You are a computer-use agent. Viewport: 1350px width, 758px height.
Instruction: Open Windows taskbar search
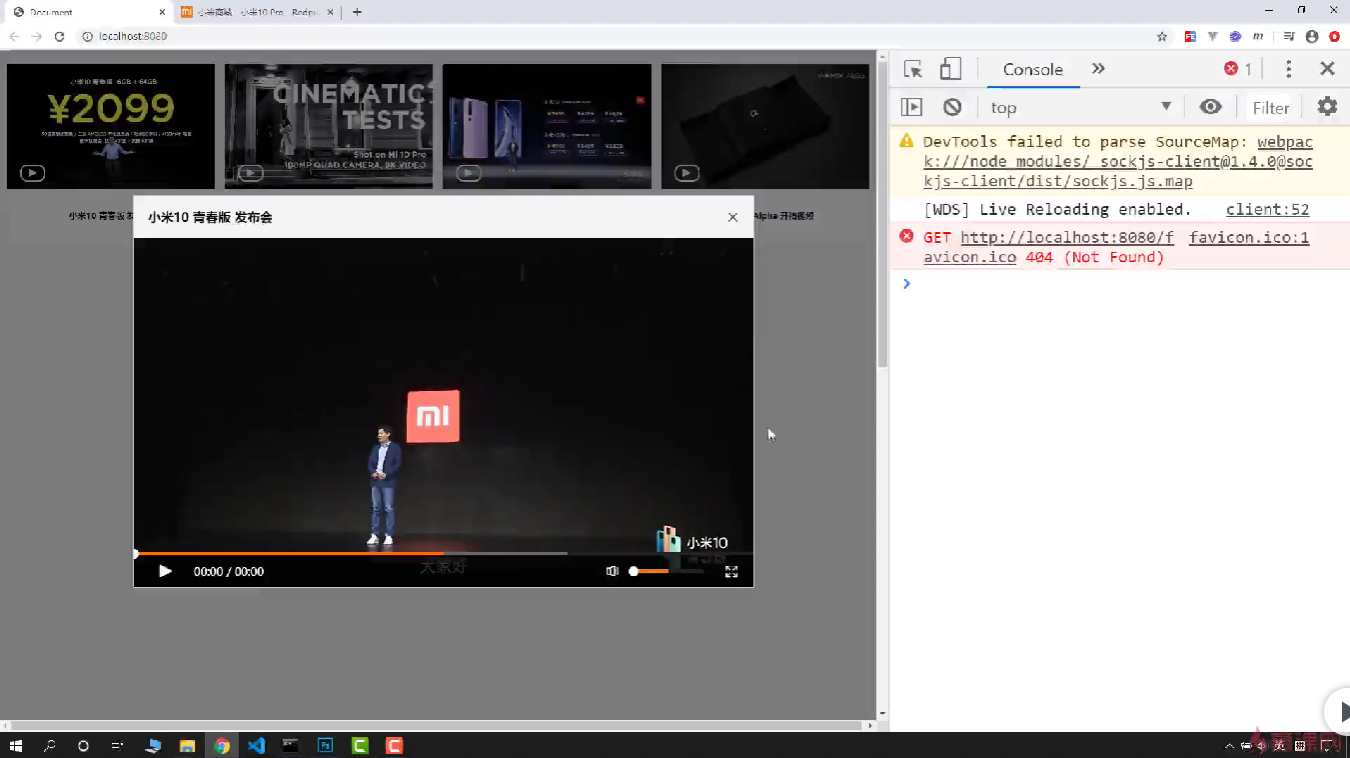49,745
